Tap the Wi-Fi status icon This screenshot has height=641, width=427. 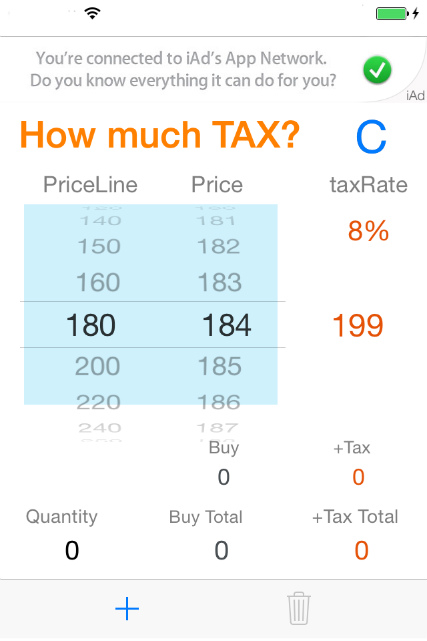92,13
